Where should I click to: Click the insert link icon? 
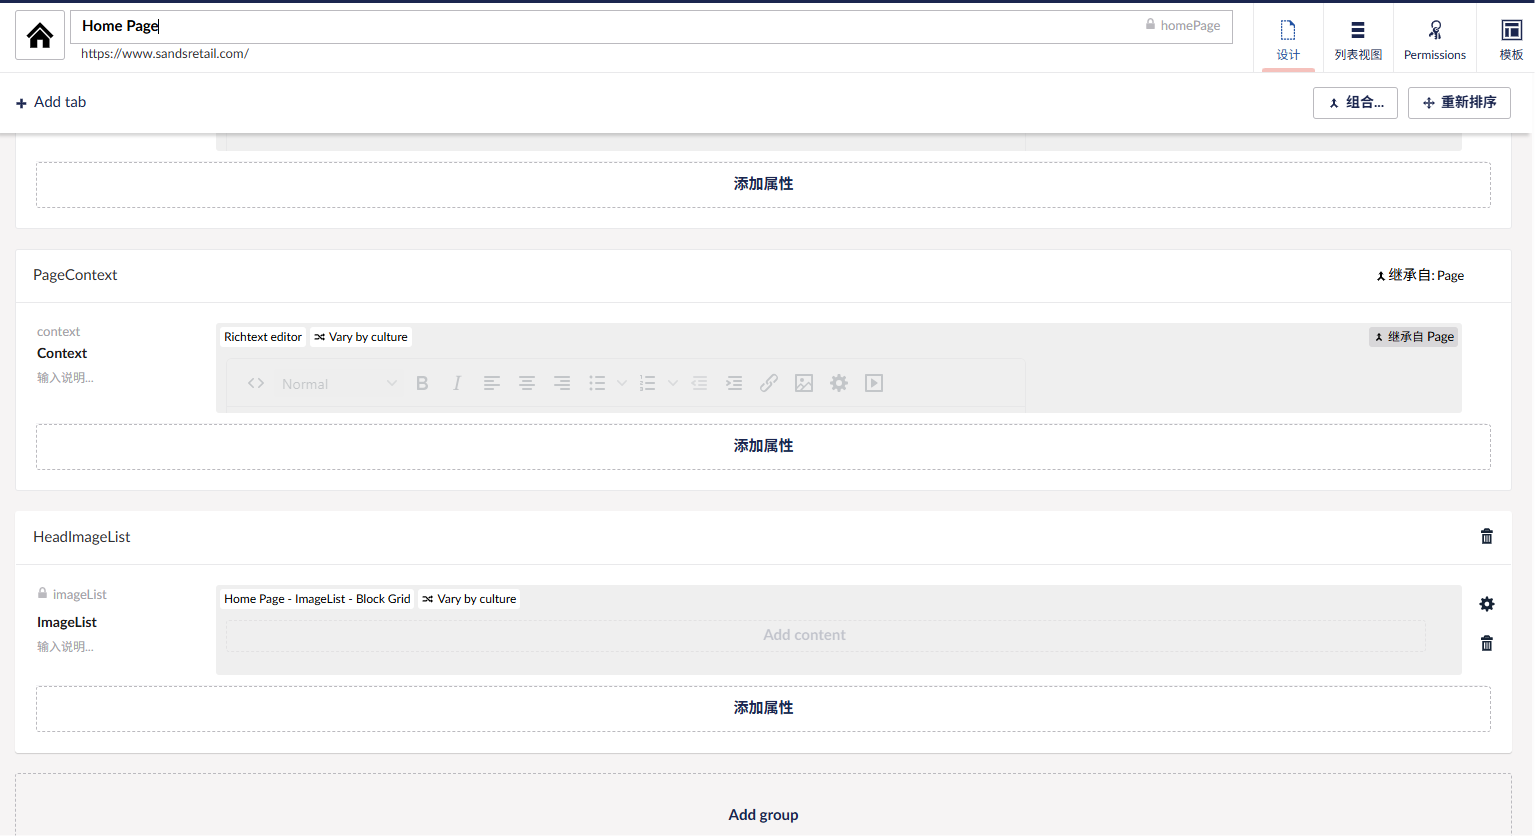(769, 383)
